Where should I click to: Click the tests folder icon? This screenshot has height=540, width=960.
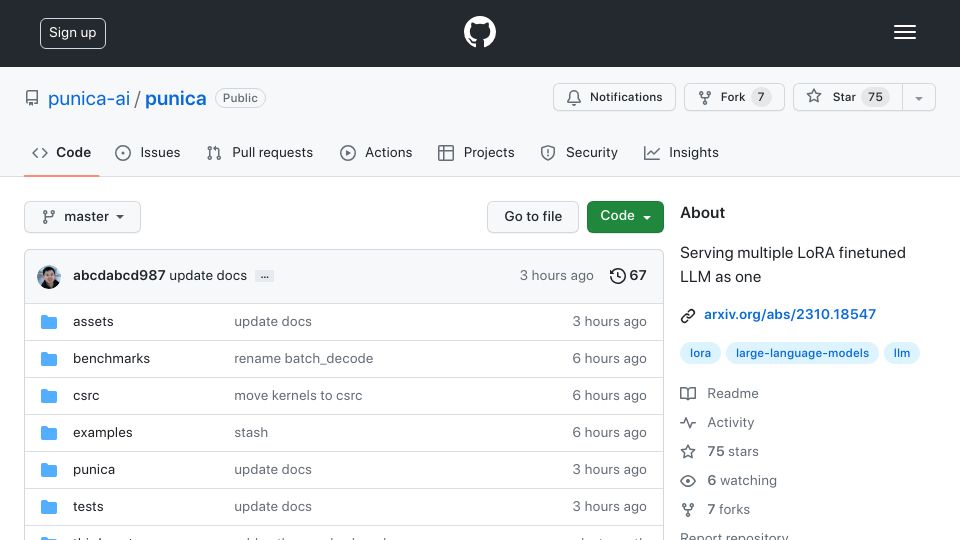click(49, 507)
